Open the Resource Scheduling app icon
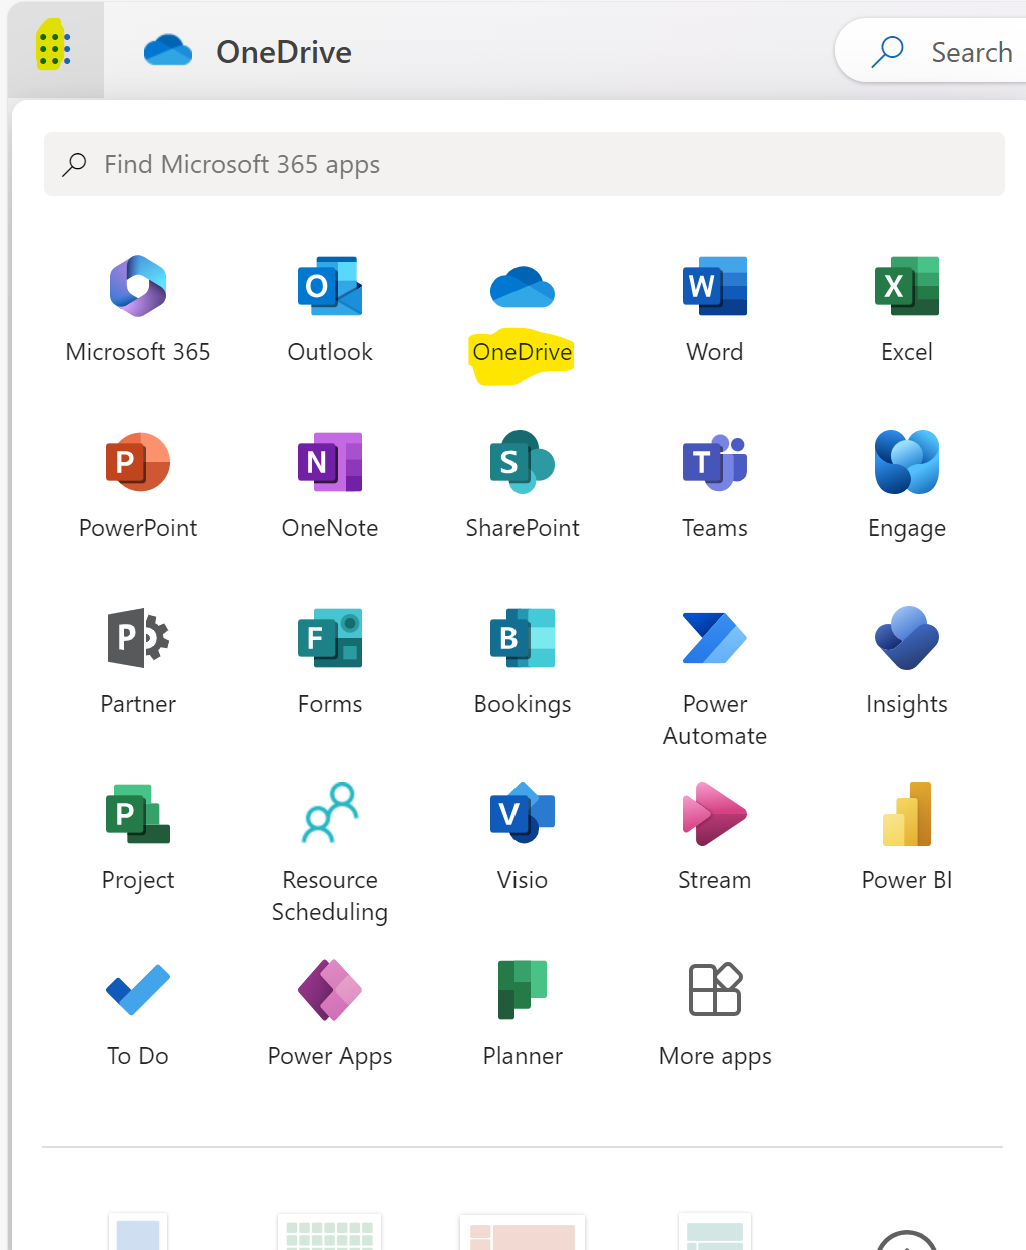 coord(330,812)
